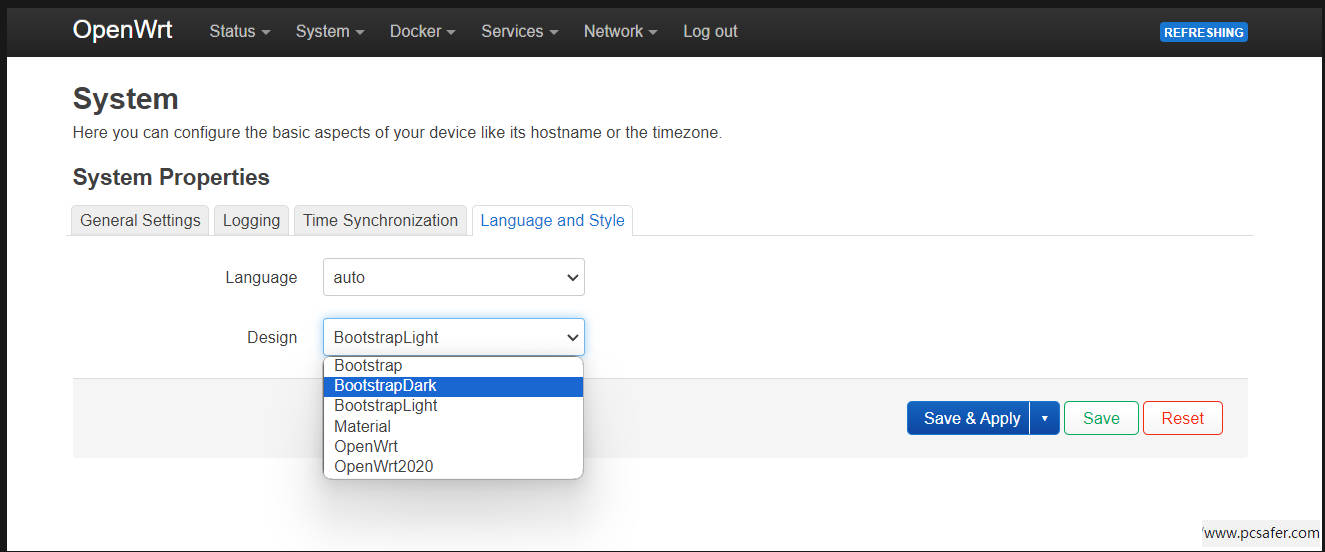
Task: Switch to Time Synchronization tab
Action: coord(380,220)
